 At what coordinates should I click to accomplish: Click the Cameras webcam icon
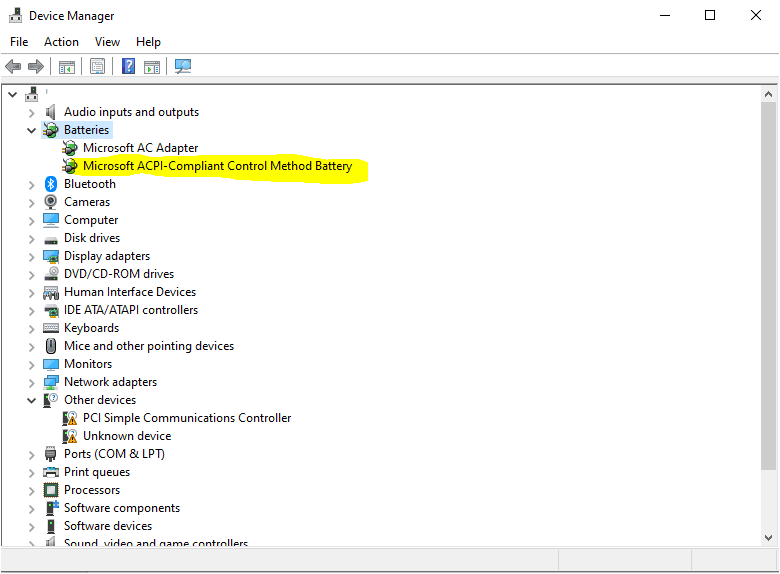[x=50, y=202]
